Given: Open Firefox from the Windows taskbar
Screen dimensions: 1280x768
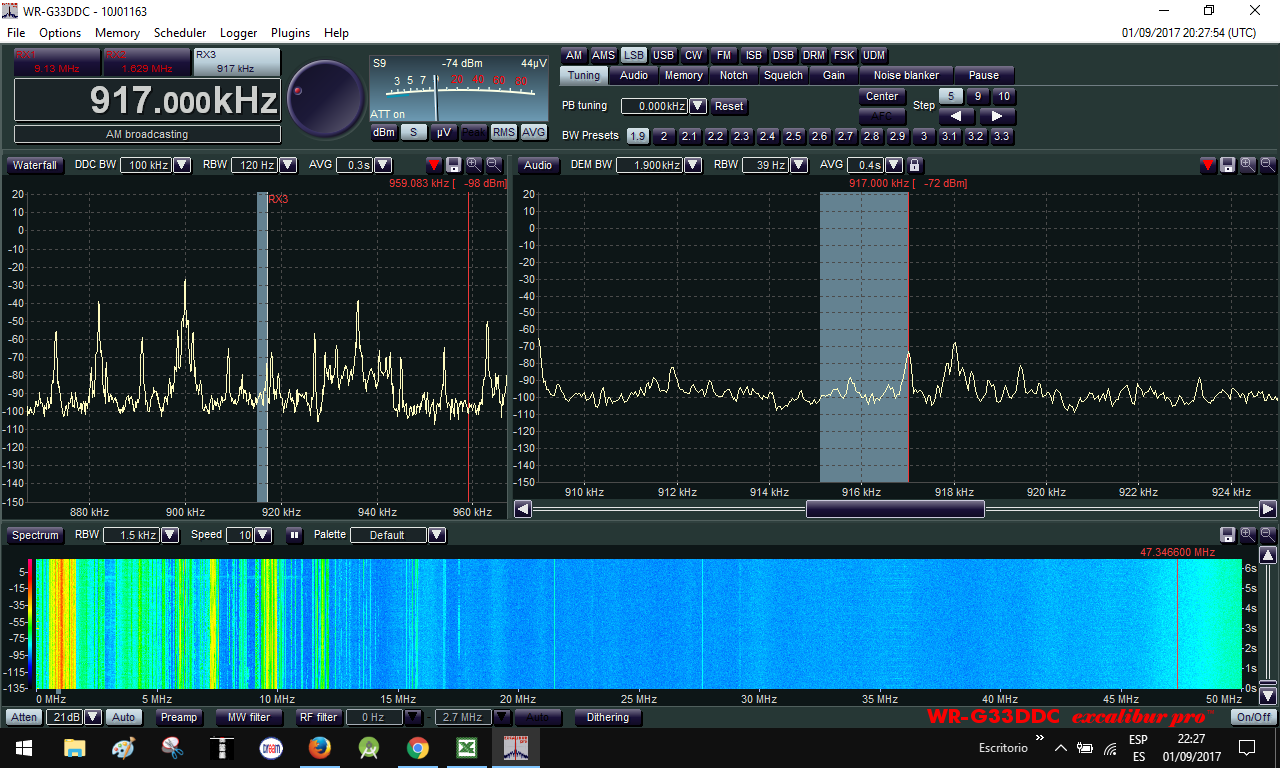Looking at the screenshot, I should pyautogui.click(x=319, y=747).
